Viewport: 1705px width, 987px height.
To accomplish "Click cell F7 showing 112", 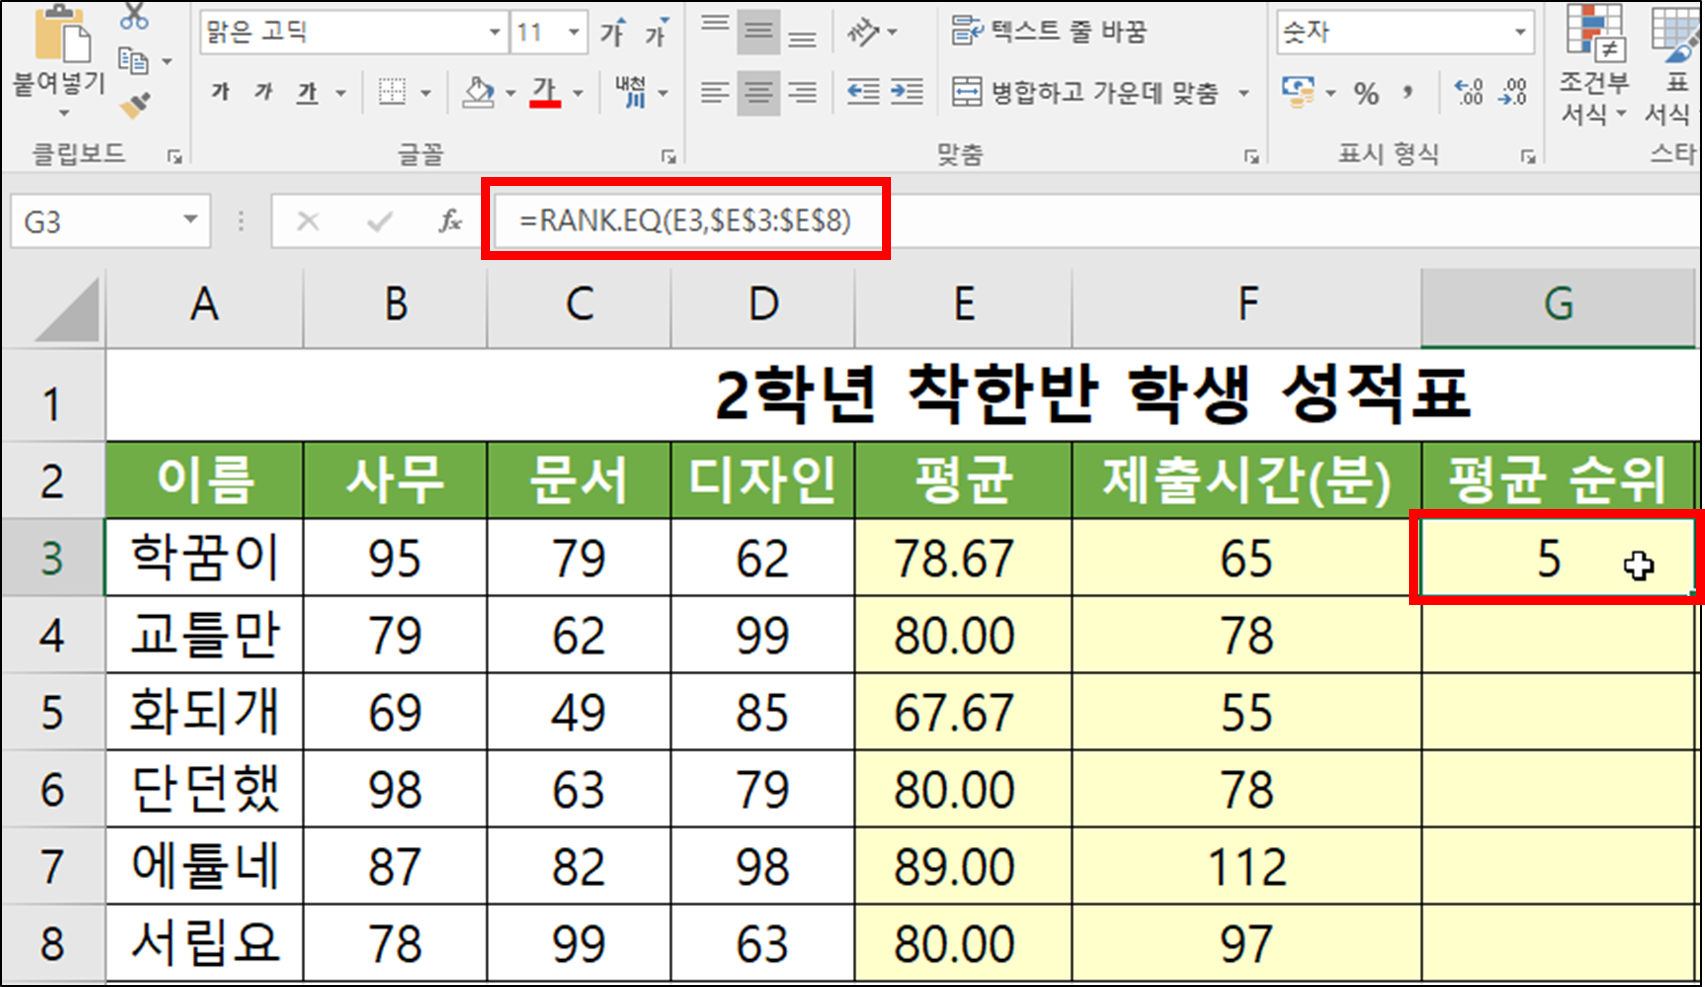I will [1246, 866].
